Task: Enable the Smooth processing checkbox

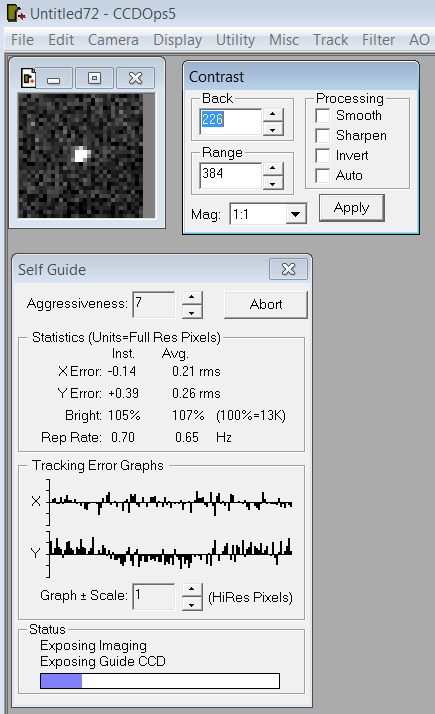Action: click(322, 116)
